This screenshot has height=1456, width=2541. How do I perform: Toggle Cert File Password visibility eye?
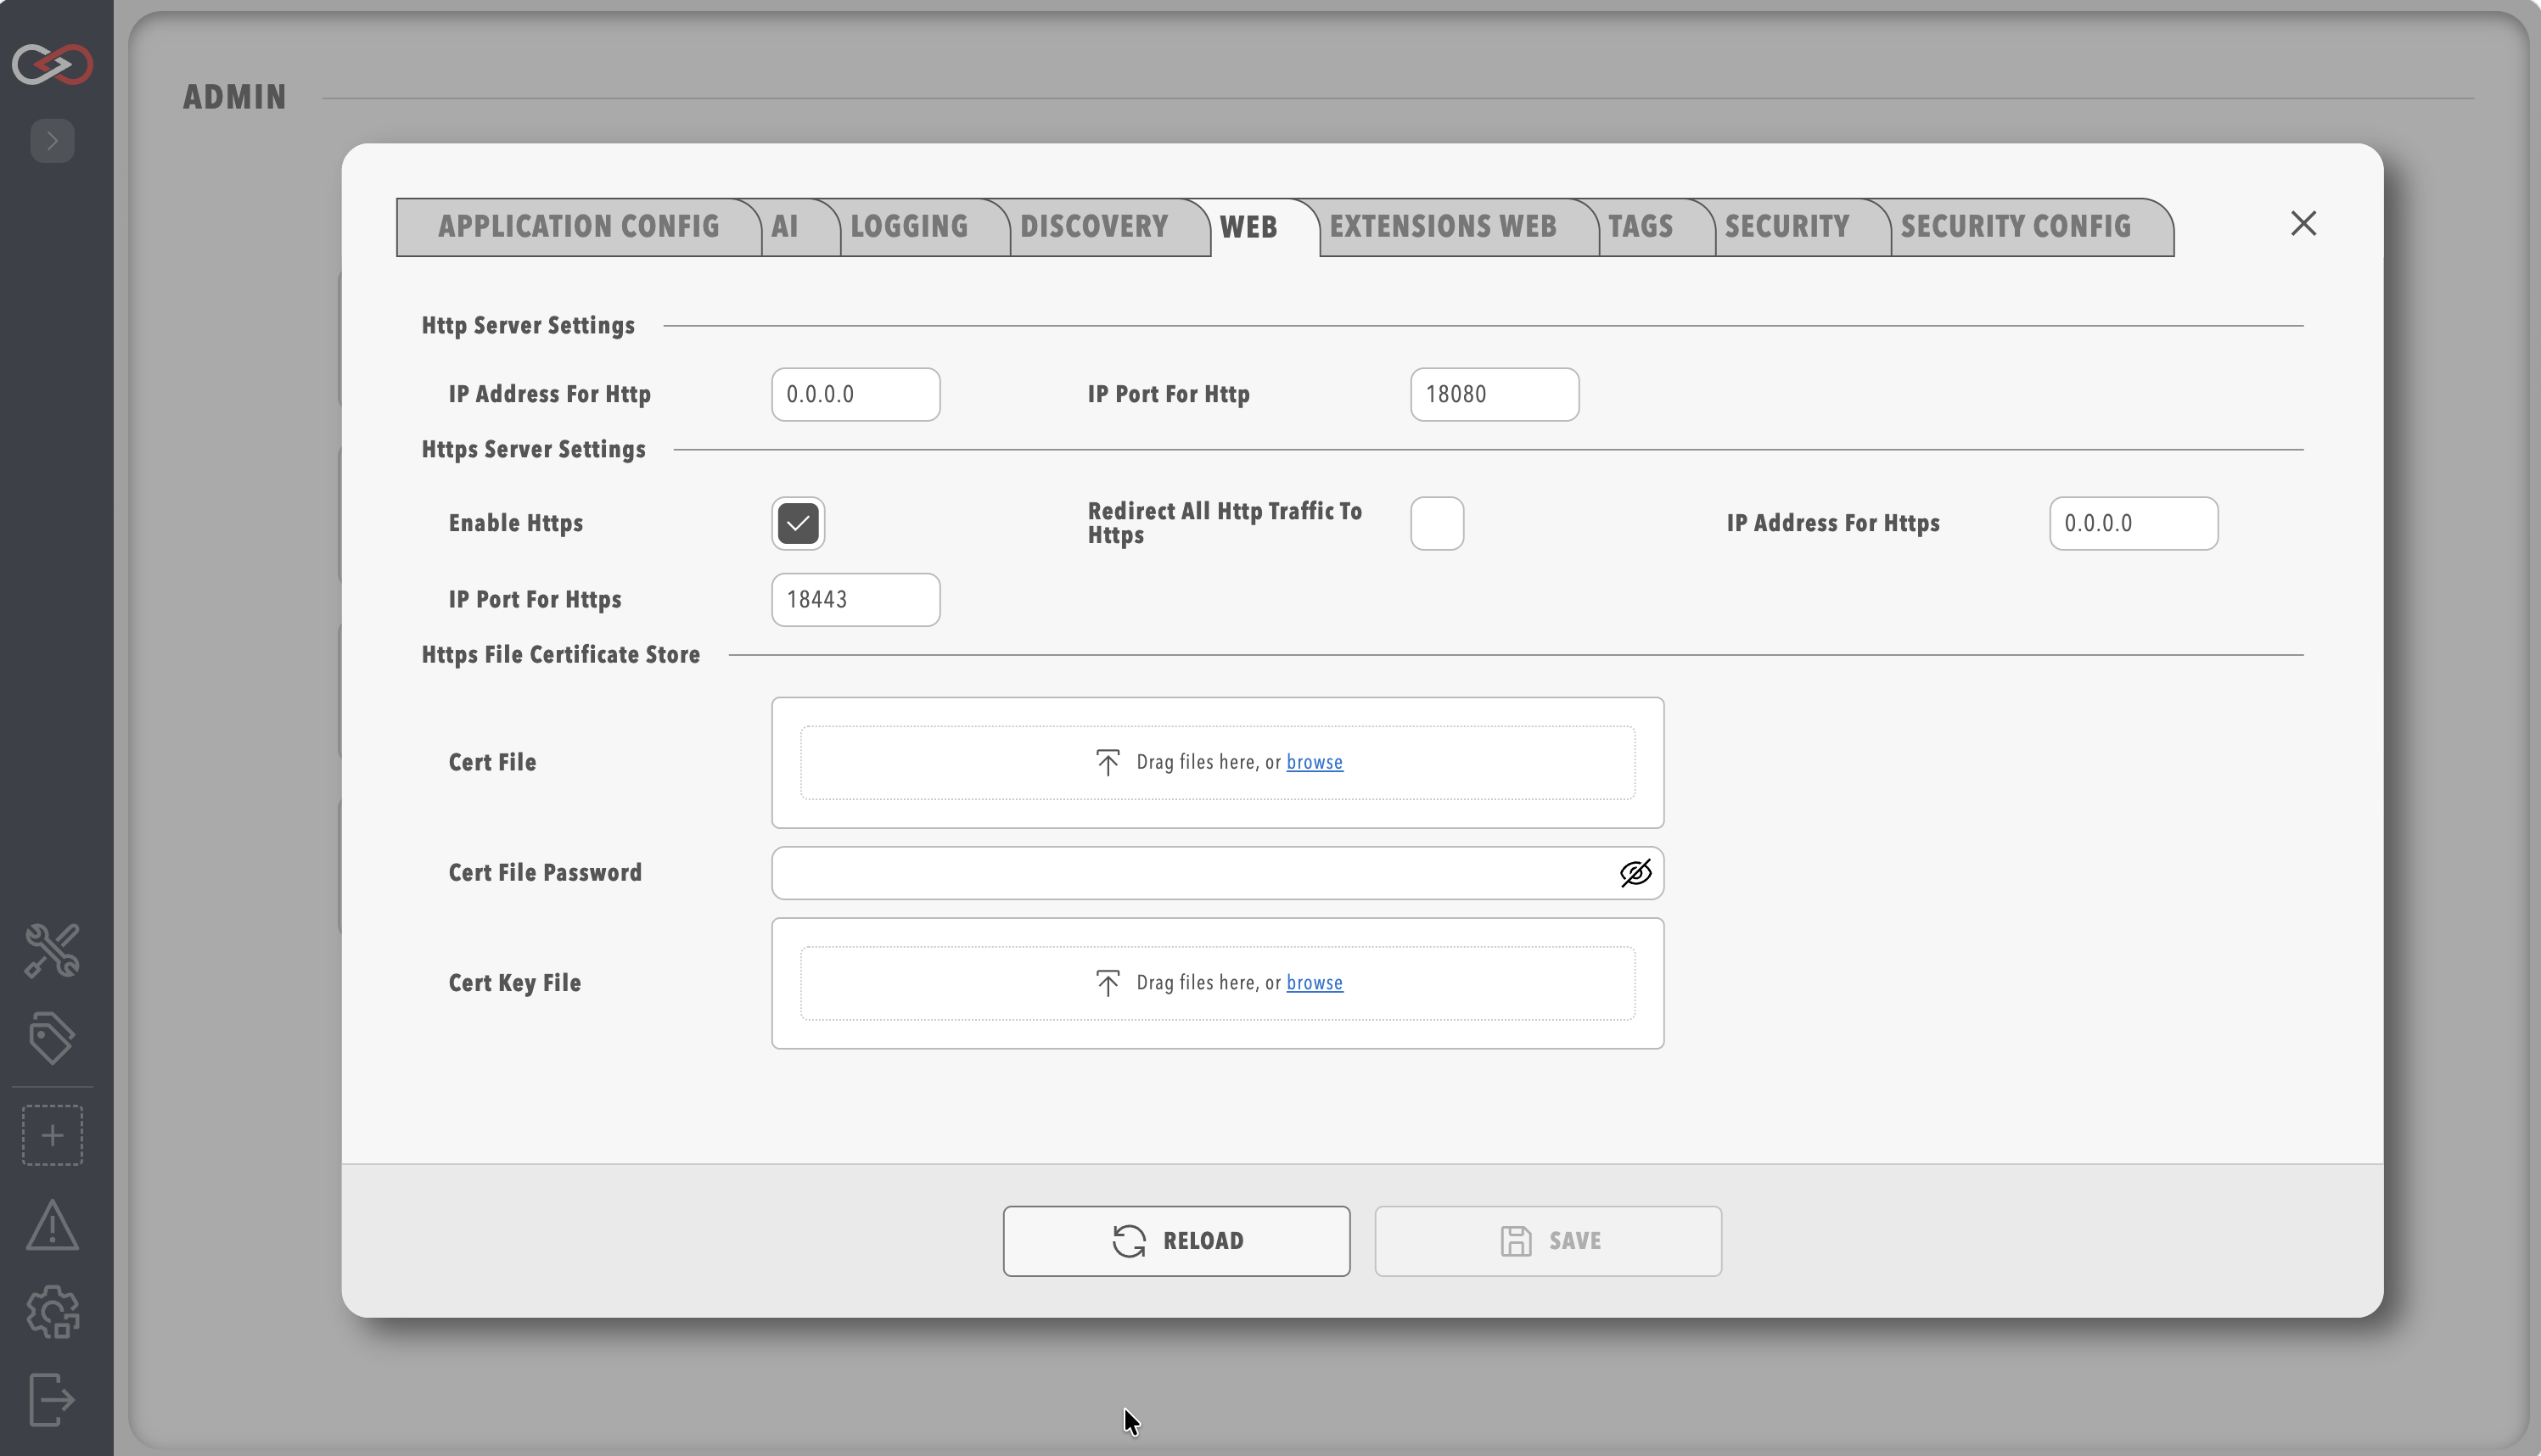point(1635,873)
